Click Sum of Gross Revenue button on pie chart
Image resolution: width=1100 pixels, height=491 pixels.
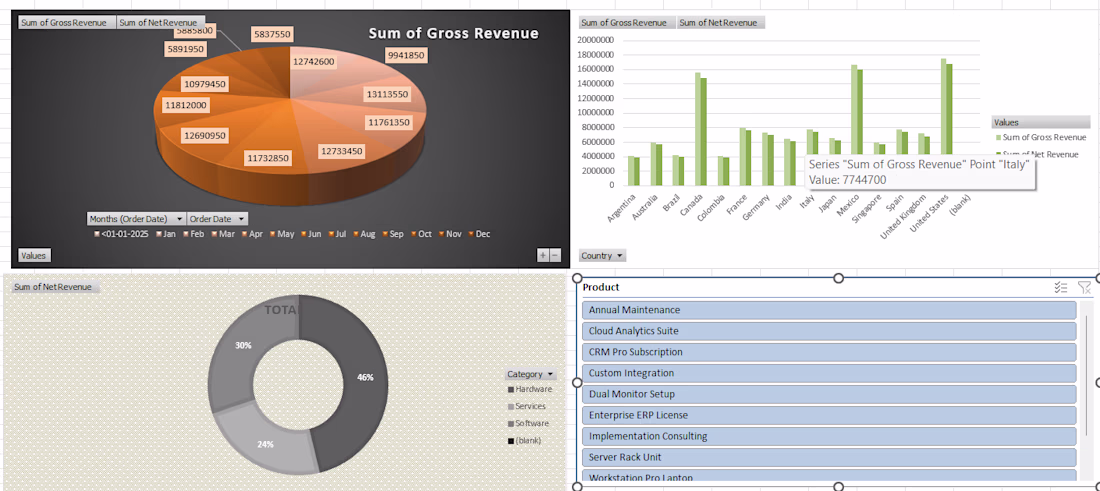coord(67,22)
